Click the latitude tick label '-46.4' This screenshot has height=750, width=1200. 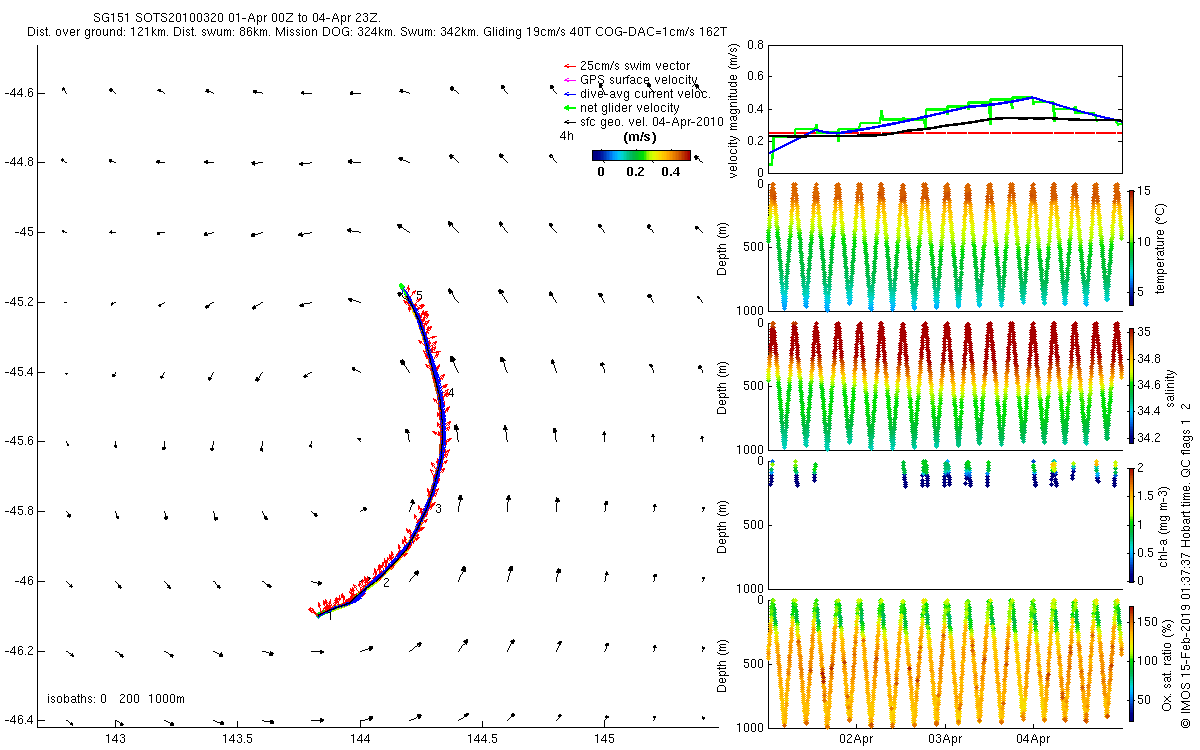(x=18, y=720)
